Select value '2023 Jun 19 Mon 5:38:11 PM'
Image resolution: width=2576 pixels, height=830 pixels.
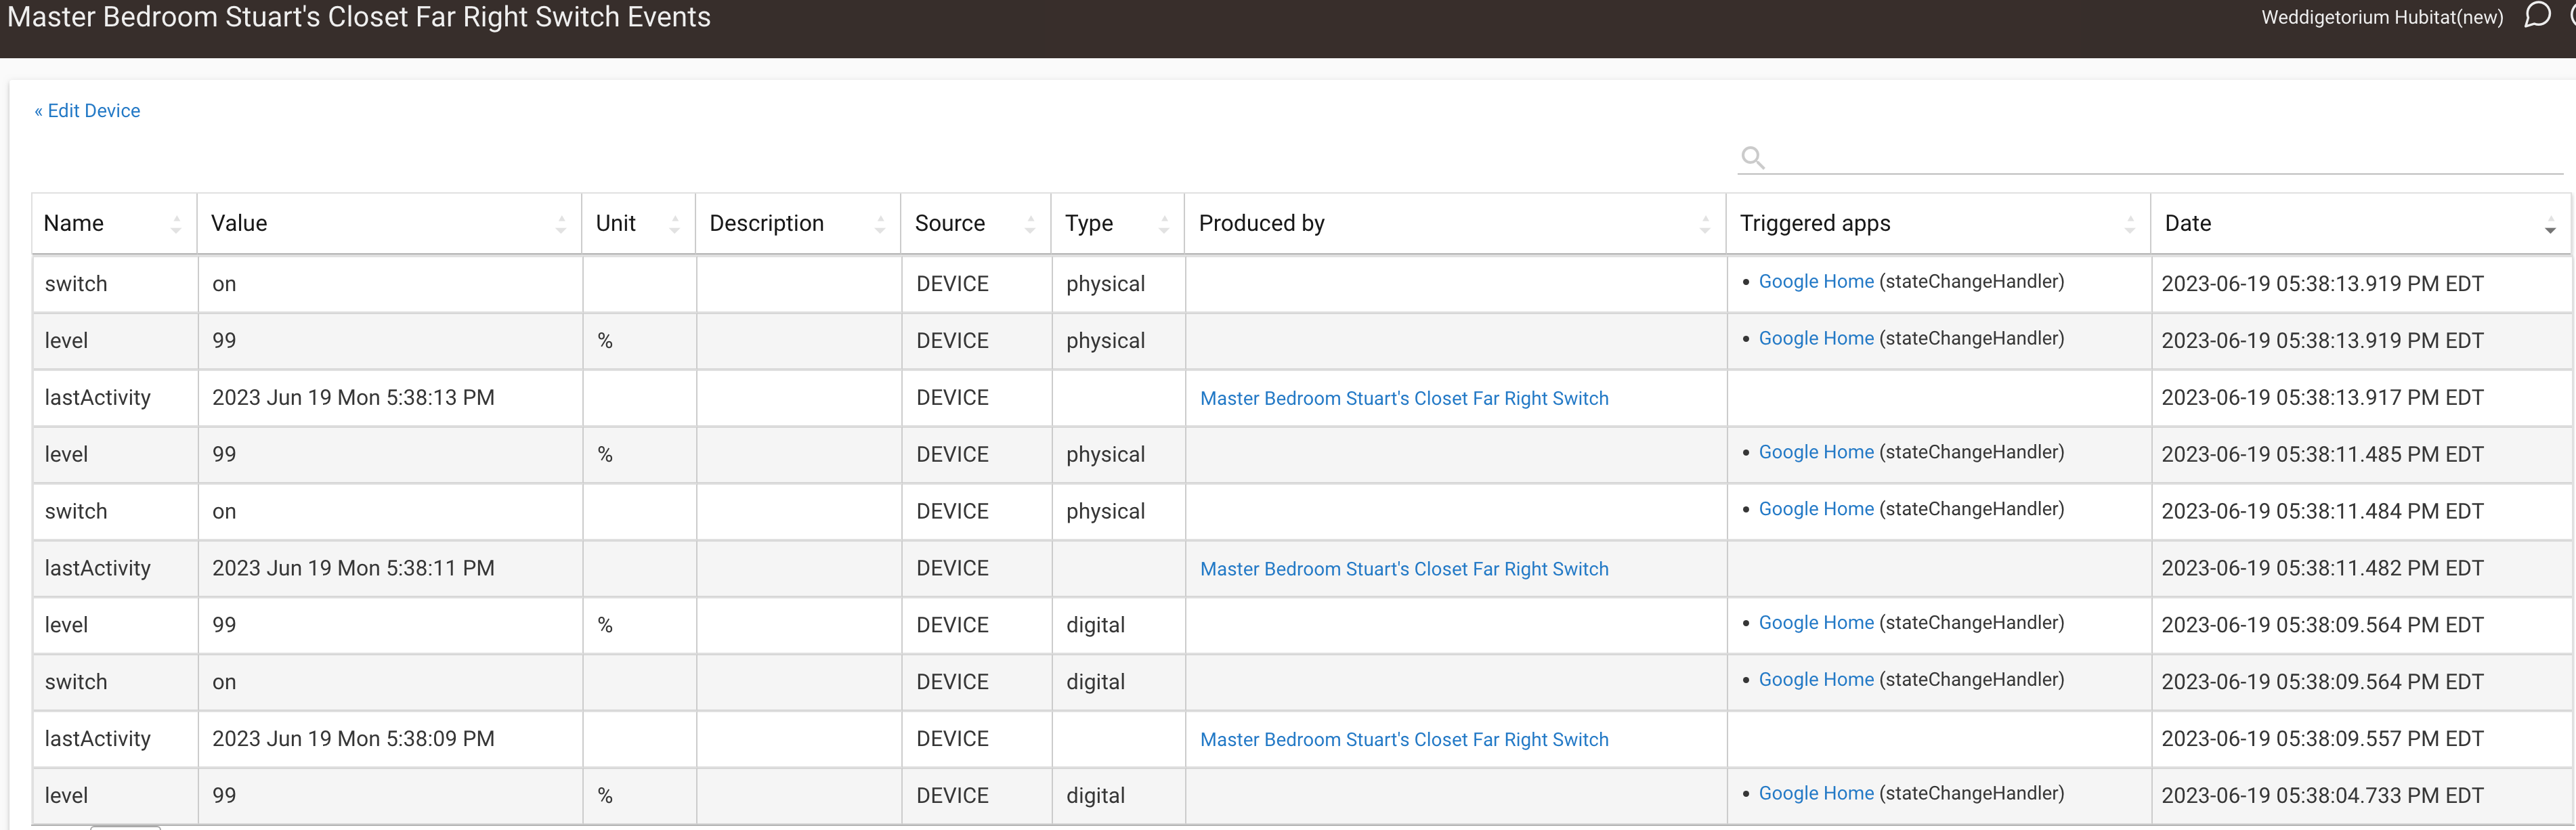[353, 568]
